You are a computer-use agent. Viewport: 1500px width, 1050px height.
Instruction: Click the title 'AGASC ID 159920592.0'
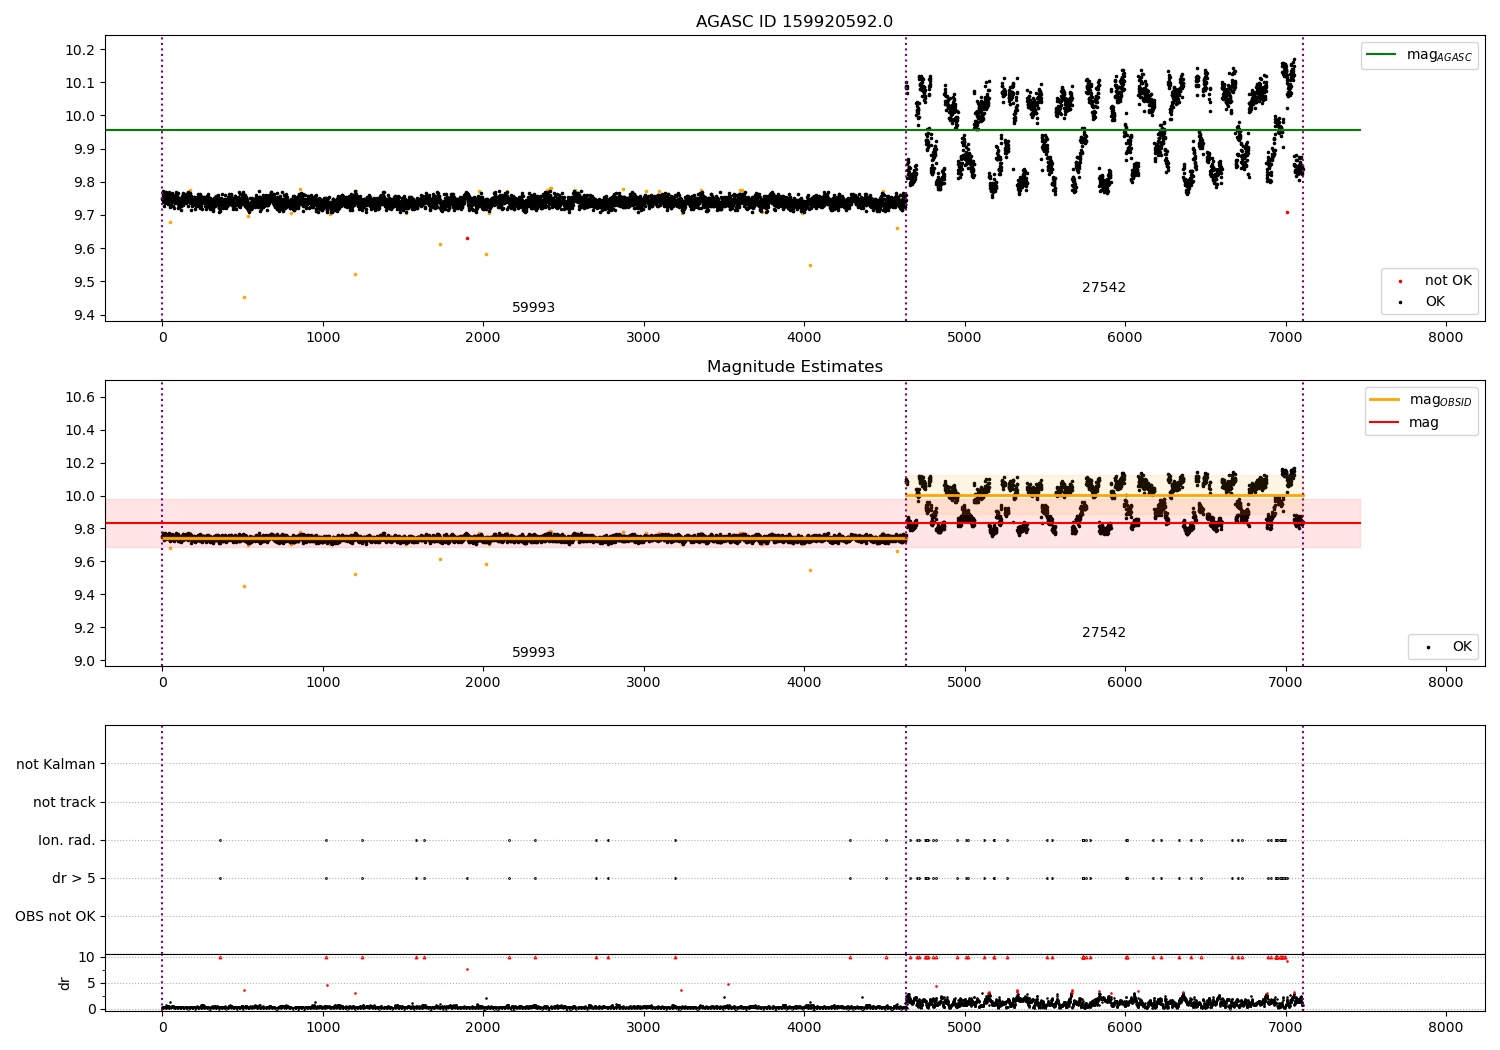tap(794, 22)
